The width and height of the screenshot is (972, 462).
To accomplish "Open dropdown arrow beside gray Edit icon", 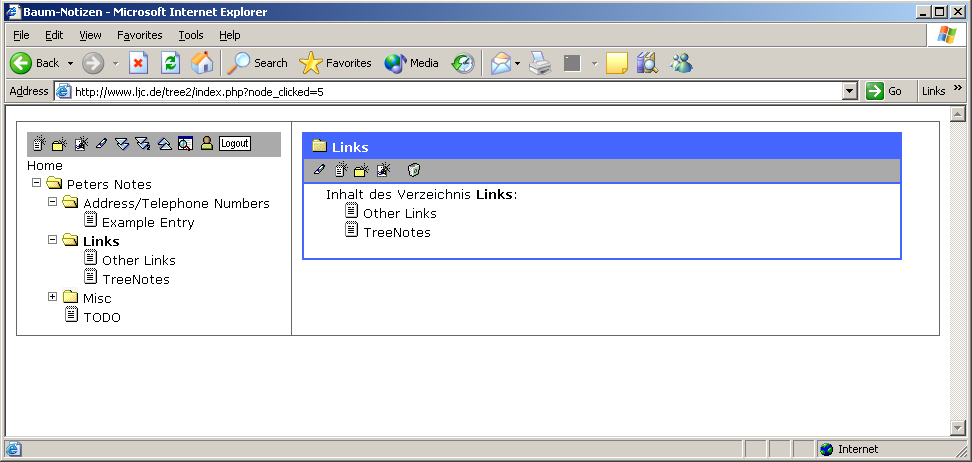I will coord(594,63).
